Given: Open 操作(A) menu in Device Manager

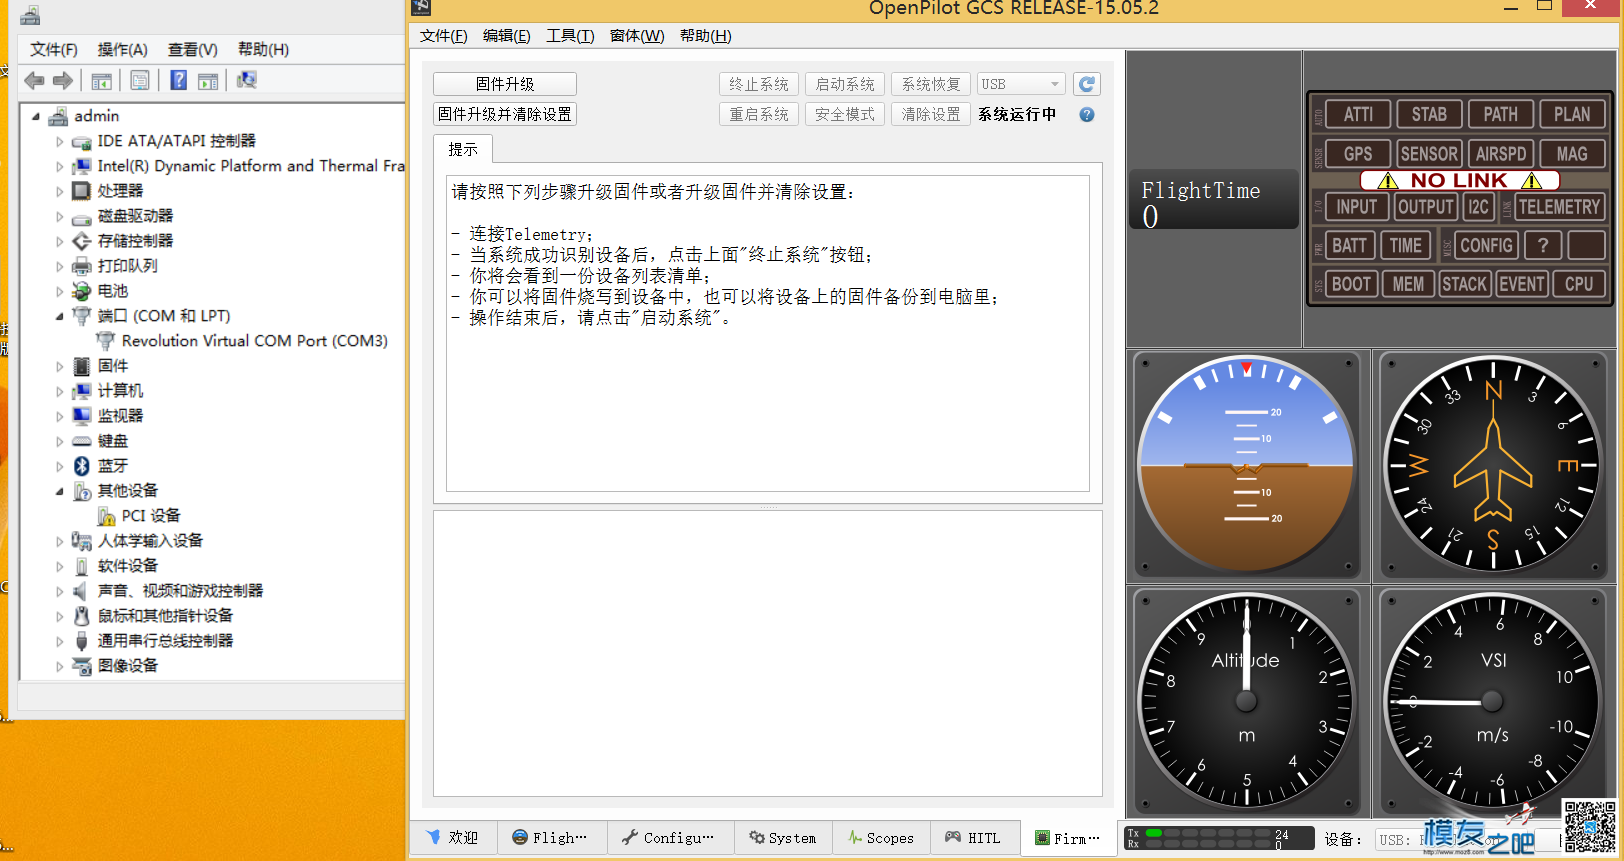Looking at the screenshot, I should [x=122, y=49].
